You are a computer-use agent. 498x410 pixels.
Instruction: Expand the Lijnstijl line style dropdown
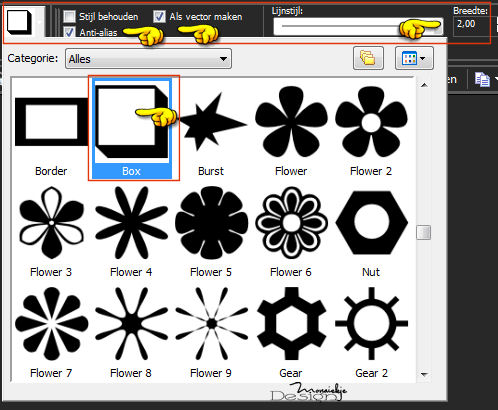[x=358, y=26]
